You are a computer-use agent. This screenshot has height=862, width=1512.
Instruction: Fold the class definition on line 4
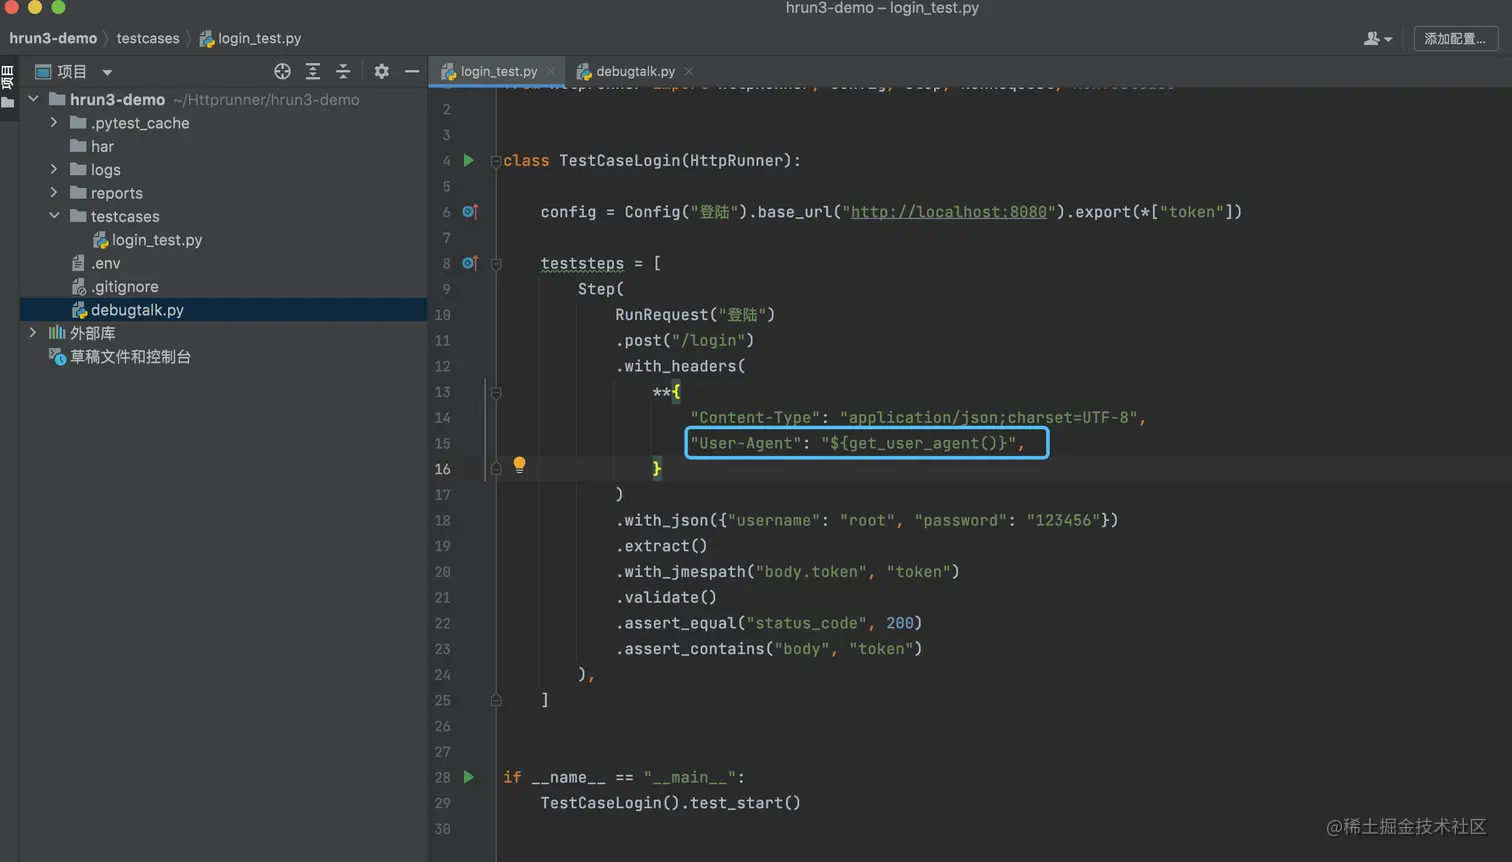pos(496,161)
